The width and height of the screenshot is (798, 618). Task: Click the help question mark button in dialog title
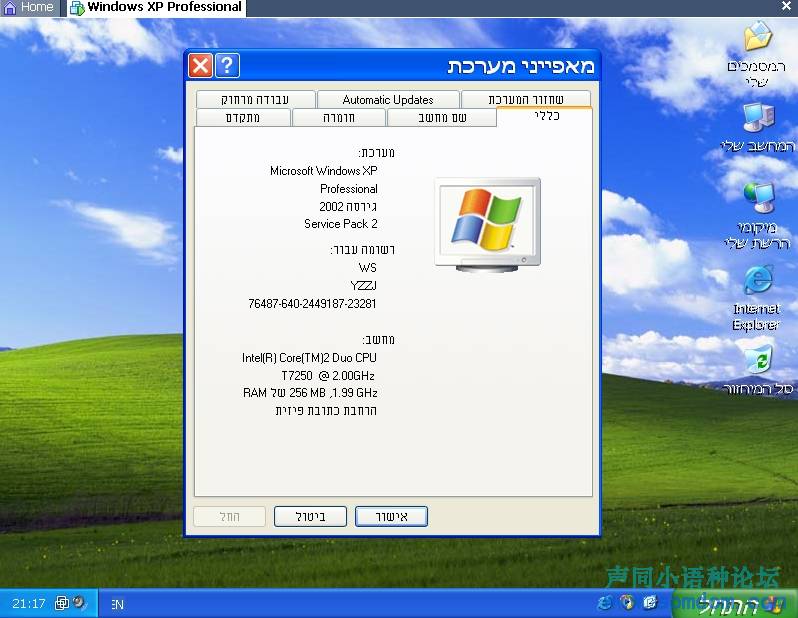point(227,66)
